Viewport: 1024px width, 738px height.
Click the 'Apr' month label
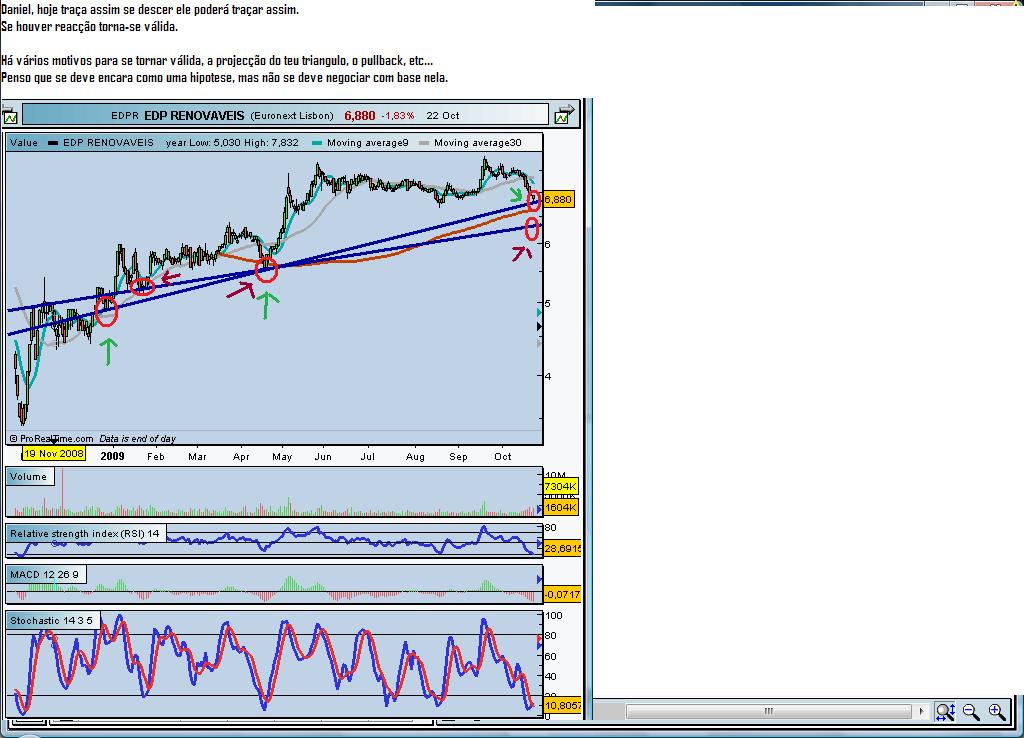(241, 457)
